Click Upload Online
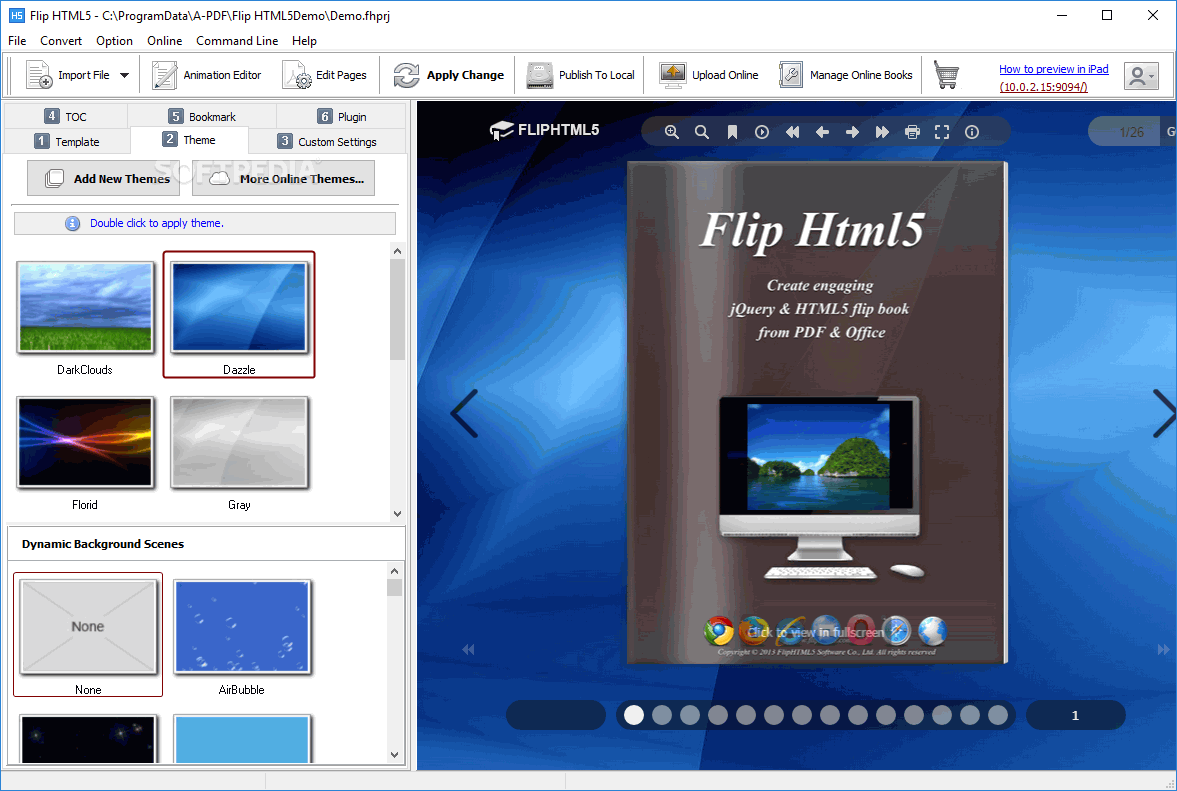Viewport: 1177px width, 791px height. (709, 75)
